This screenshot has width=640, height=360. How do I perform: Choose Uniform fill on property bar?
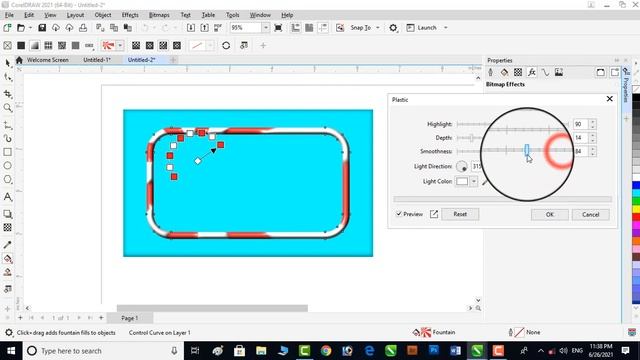pyautogui.click(x=21, y=45)
